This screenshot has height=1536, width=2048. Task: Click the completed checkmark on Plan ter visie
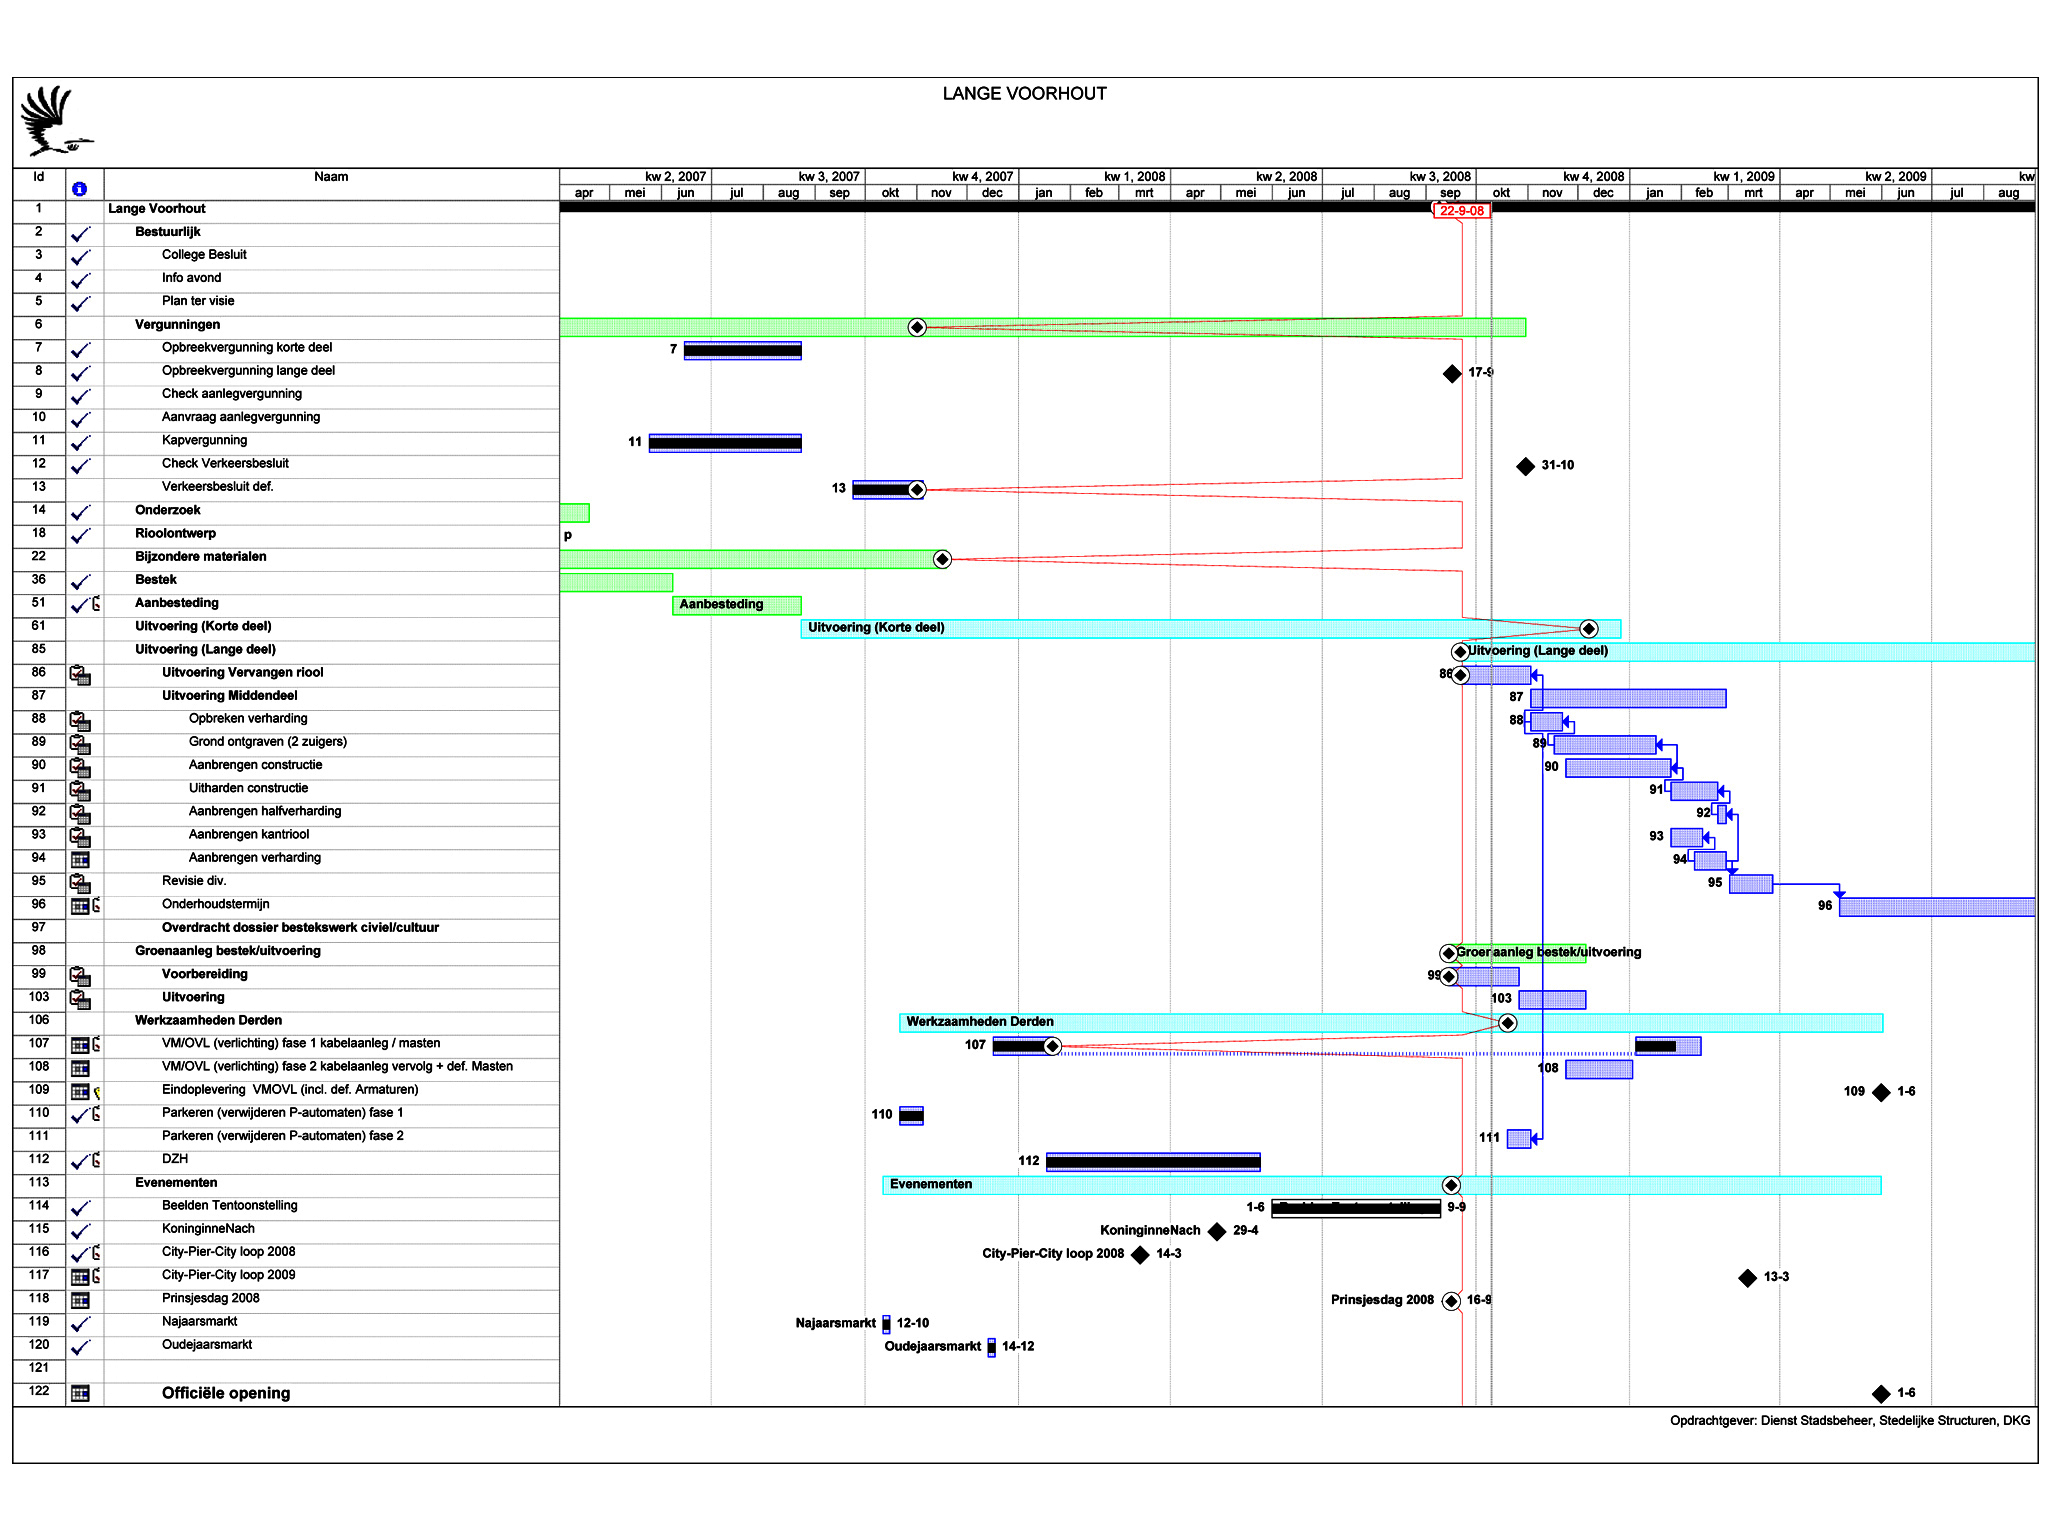(x=81, y=303)
